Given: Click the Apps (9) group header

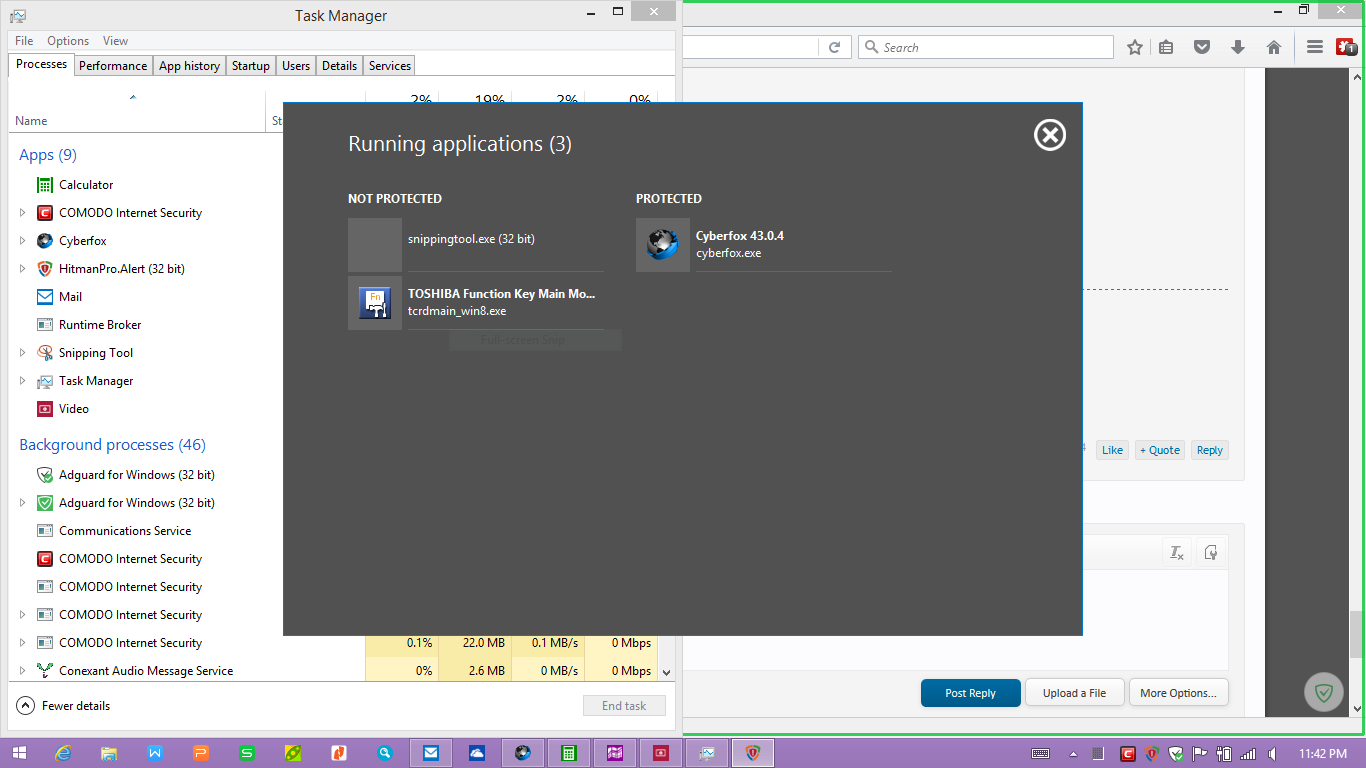Looking at the screenshot, I should pyautogui.click(x=48, y=155).
